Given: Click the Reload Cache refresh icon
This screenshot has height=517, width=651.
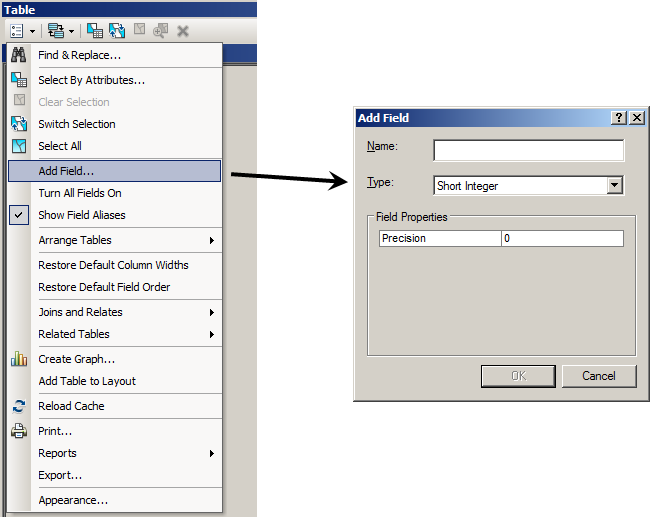Looking at the screenshot, I should click(19, 406).
